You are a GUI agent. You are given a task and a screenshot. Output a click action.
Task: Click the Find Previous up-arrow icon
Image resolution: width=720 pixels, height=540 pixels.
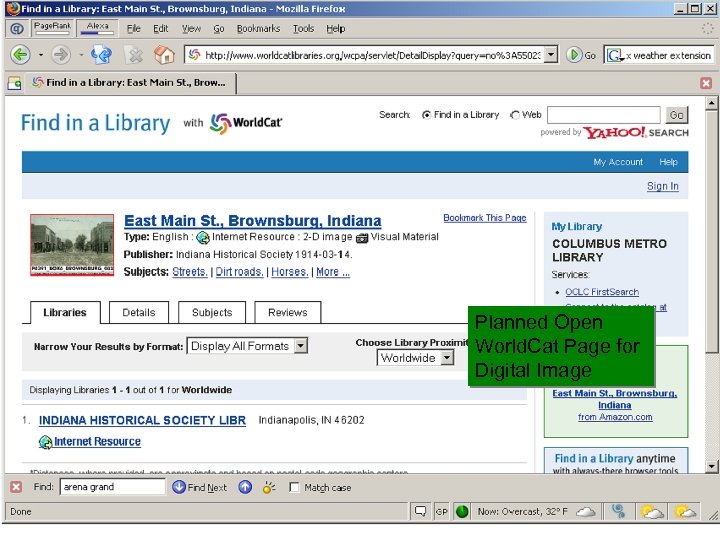[x=245, y=487]
